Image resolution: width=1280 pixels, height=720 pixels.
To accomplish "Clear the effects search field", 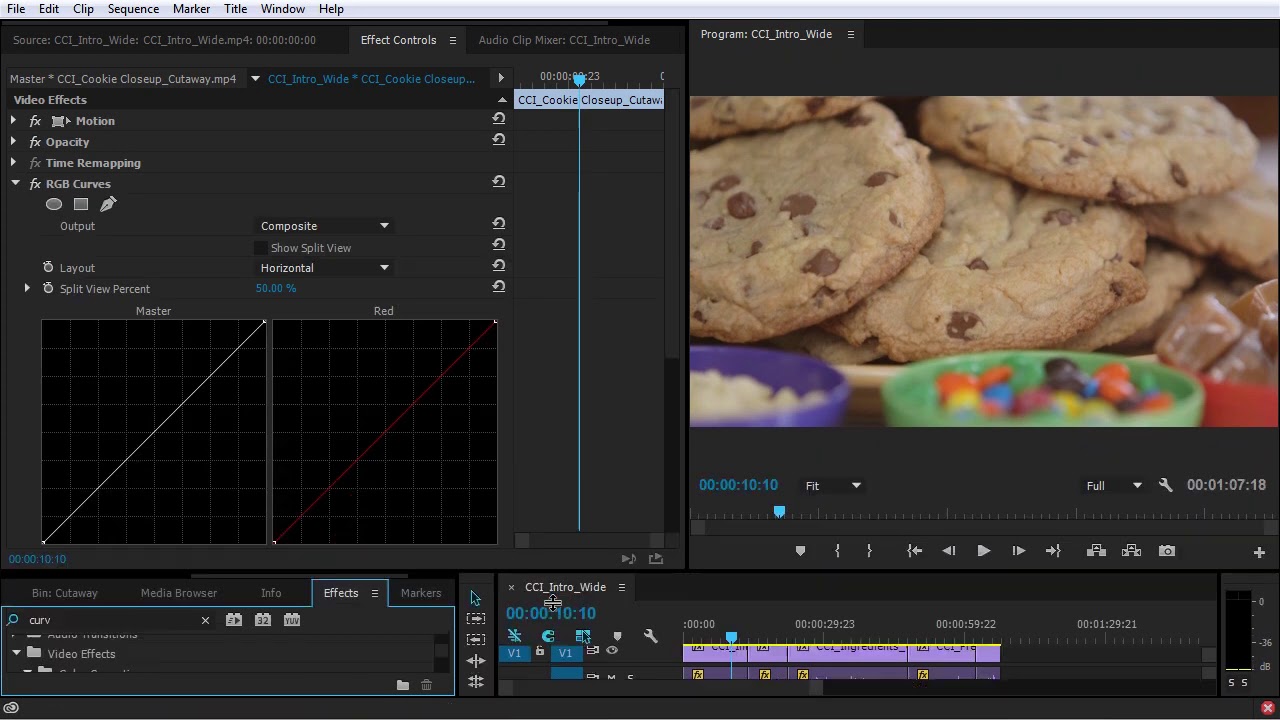I will click(205, 620).
